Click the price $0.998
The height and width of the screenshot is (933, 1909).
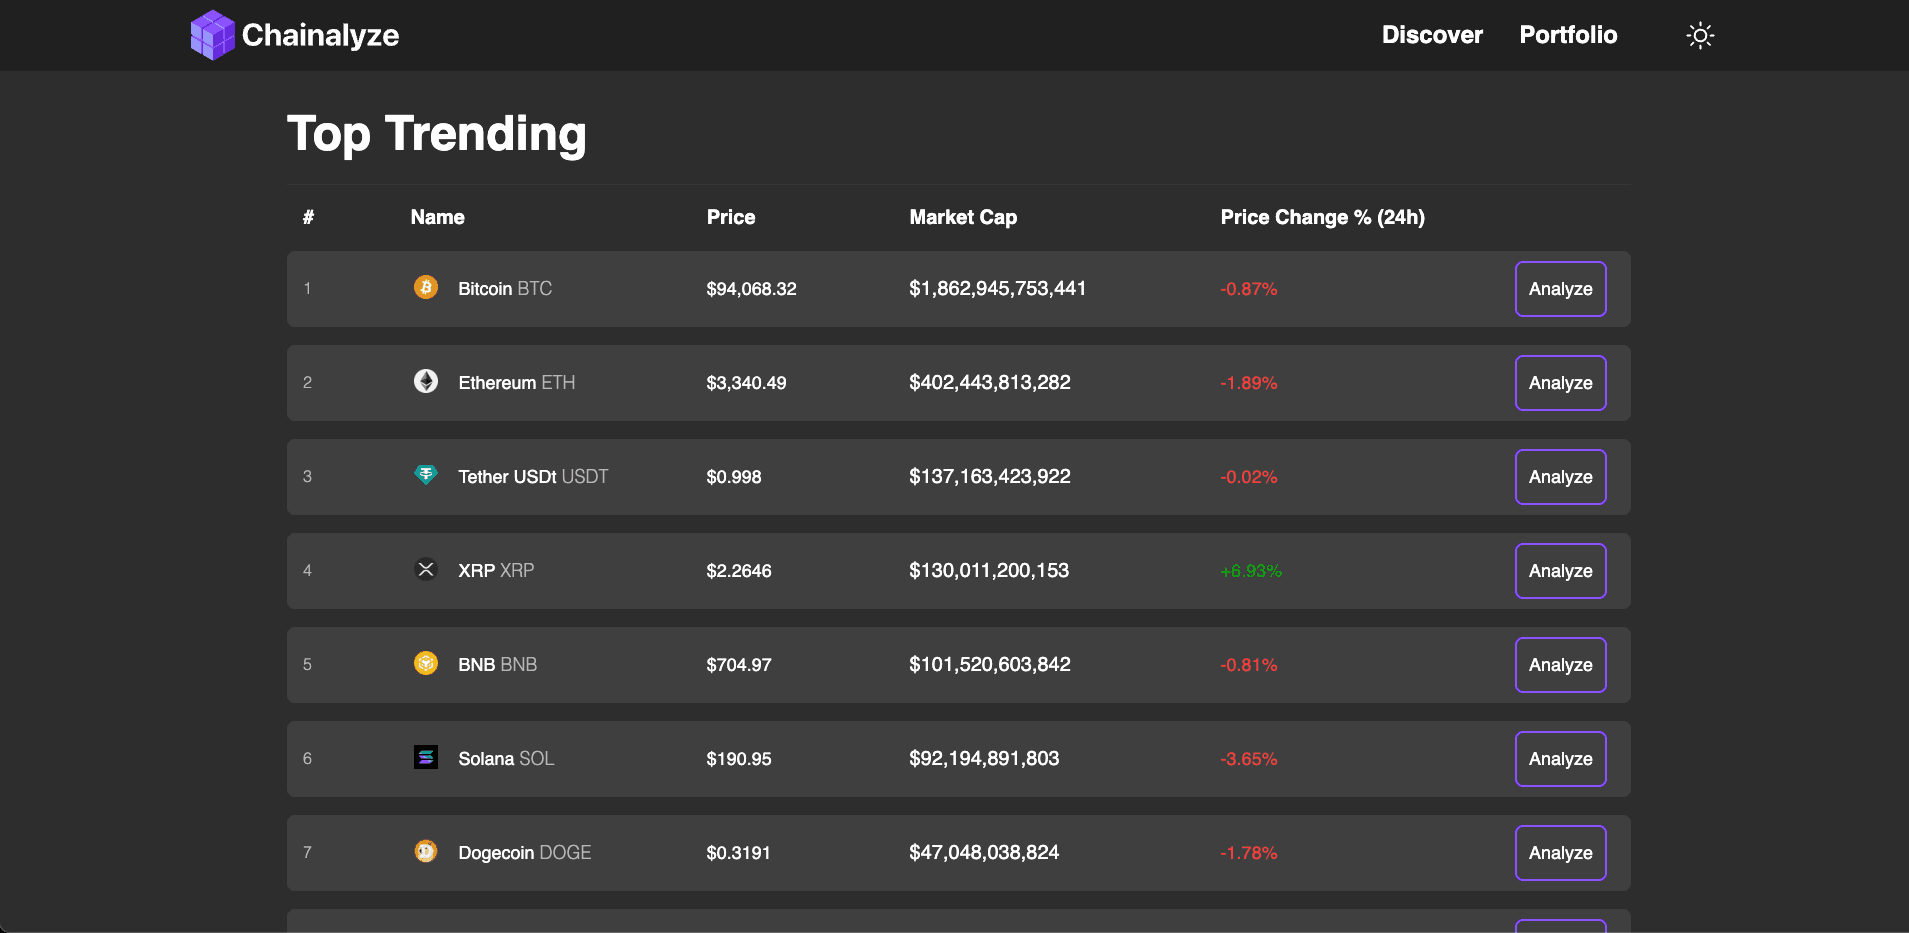[x=734, y=477]
